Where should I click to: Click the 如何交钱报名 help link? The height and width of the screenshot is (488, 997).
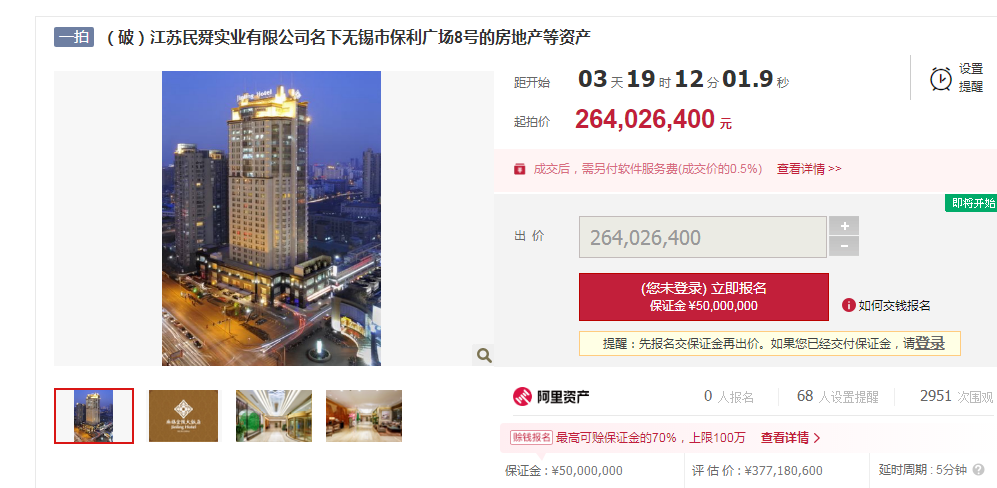(894, 305)
